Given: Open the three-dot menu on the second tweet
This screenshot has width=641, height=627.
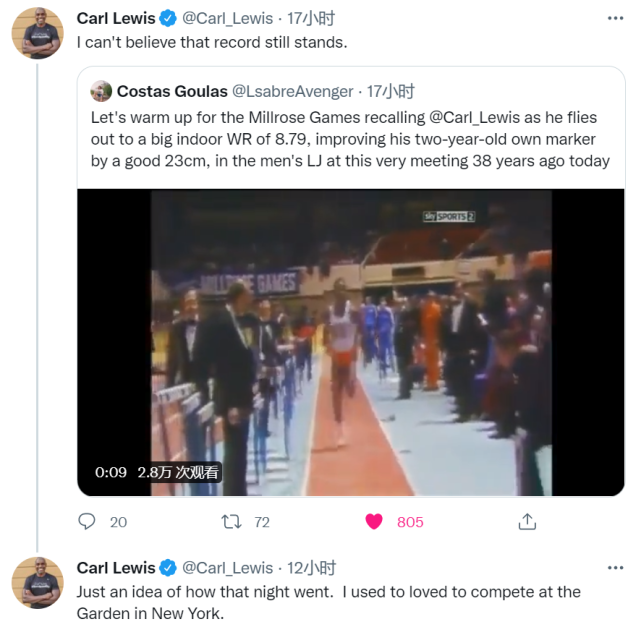Looking at the screenshot, I should pos(615,568).
